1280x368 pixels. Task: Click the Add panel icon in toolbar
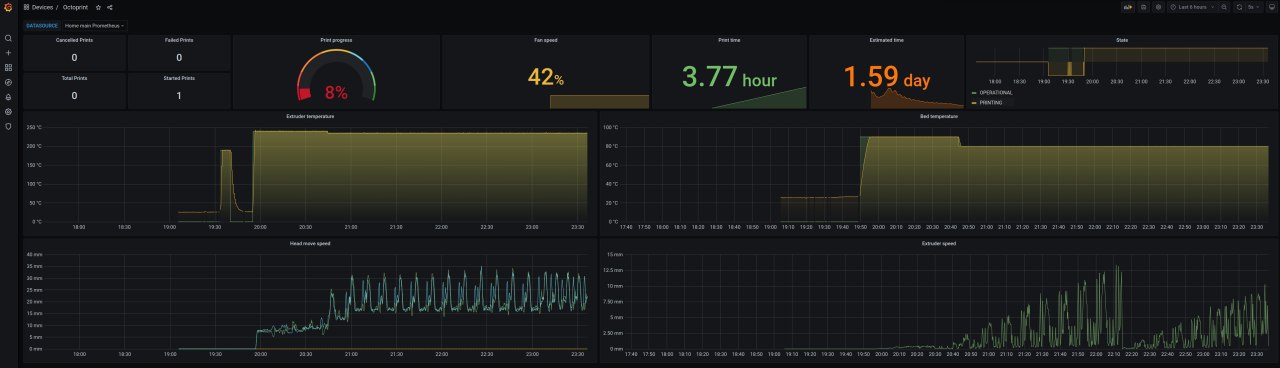click(x=1128, y=7)
